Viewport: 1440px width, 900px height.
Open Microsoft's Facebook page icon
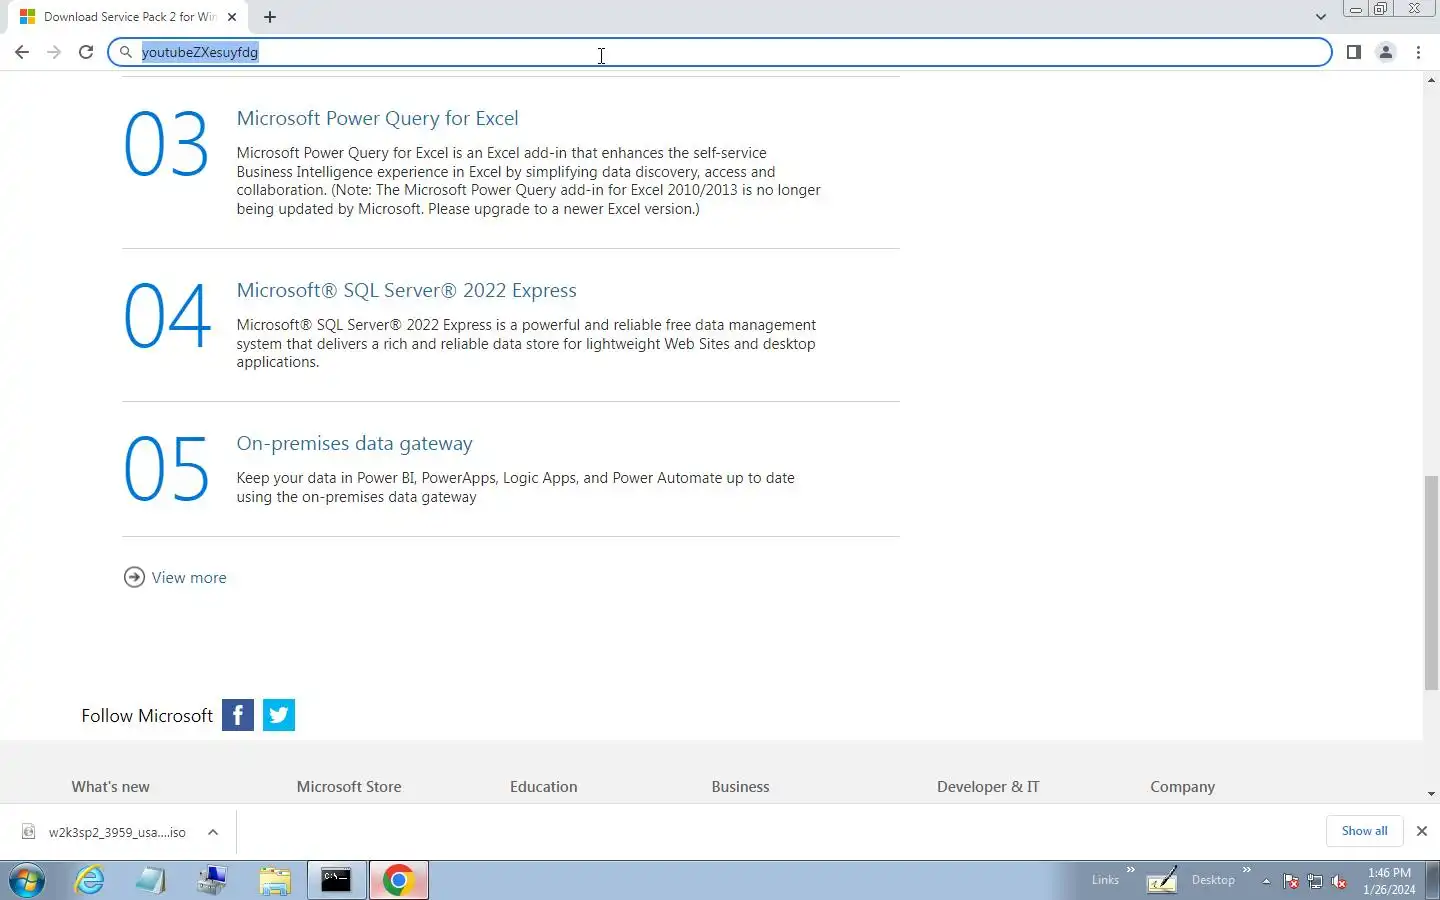[x=238, y=715]
